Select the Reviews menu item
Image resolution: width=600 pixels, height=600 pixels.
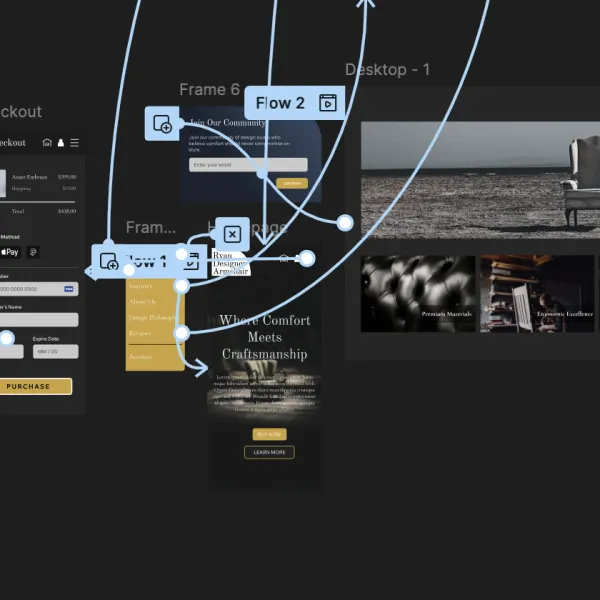(140, 333)
